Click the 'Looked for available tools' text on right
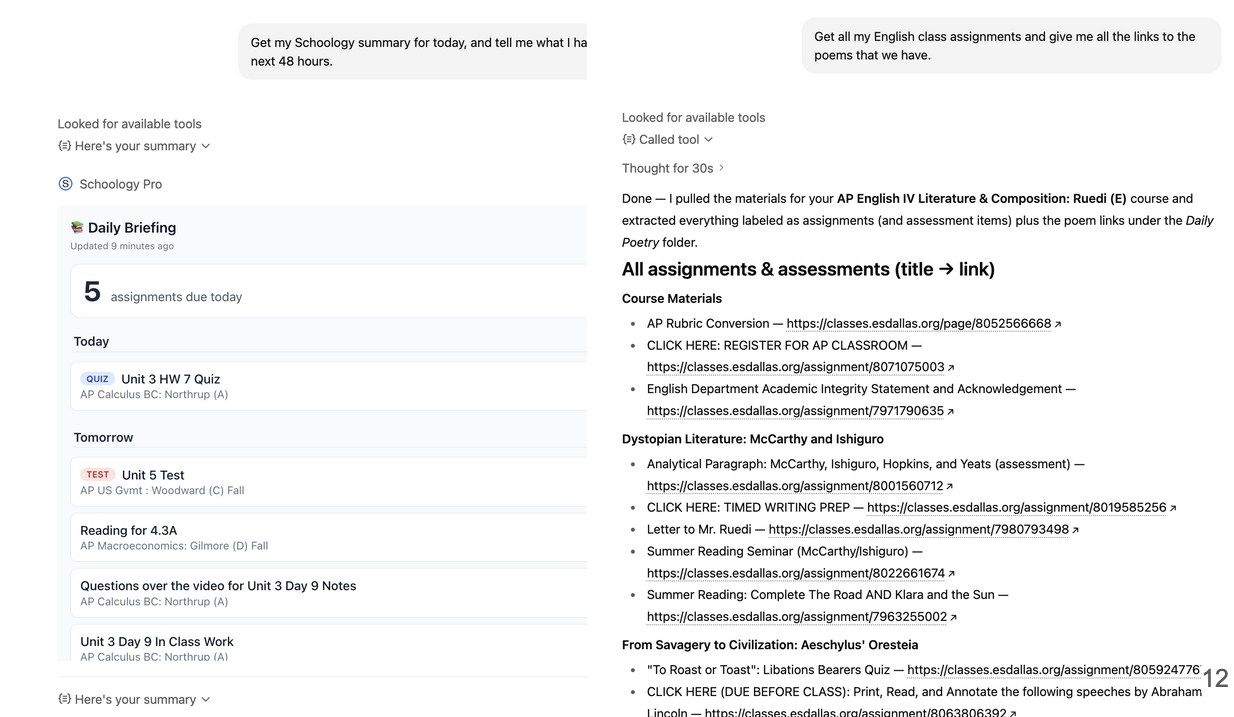 [x=693, y=118]
